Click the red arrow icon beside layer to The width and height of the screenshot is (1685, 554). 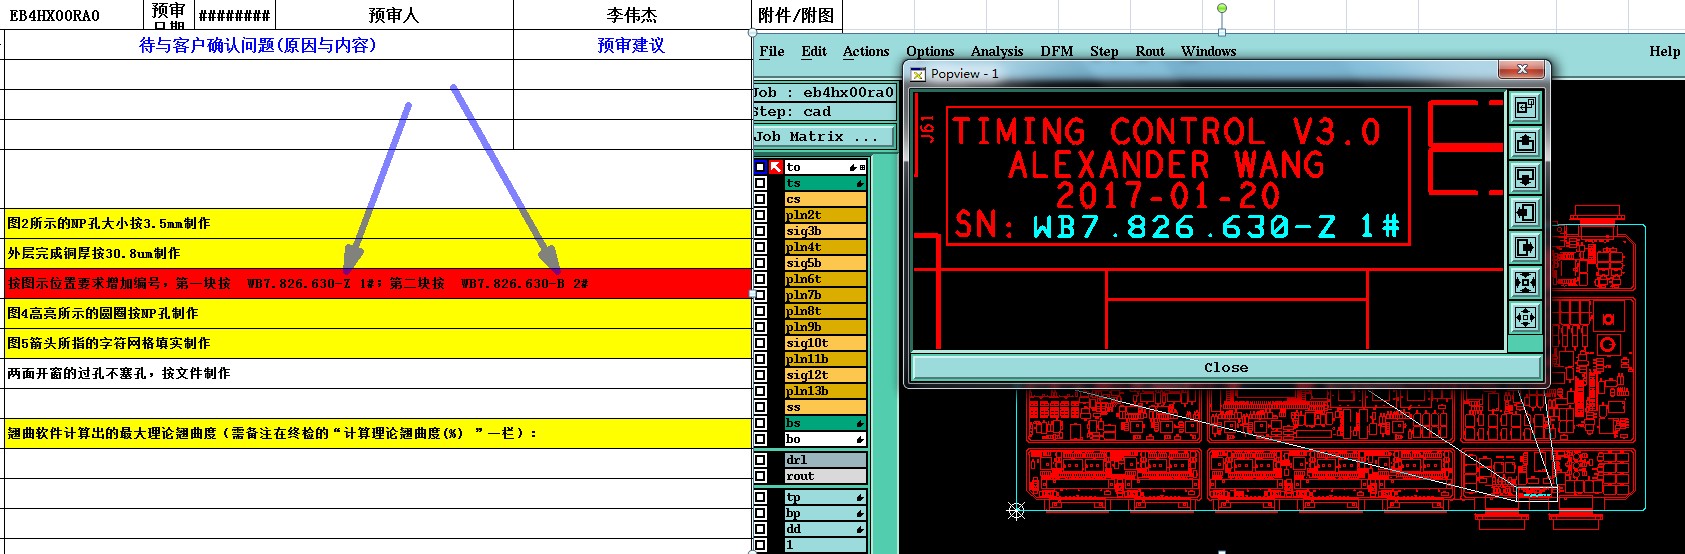pyautogui.click(x=776, y=167)
